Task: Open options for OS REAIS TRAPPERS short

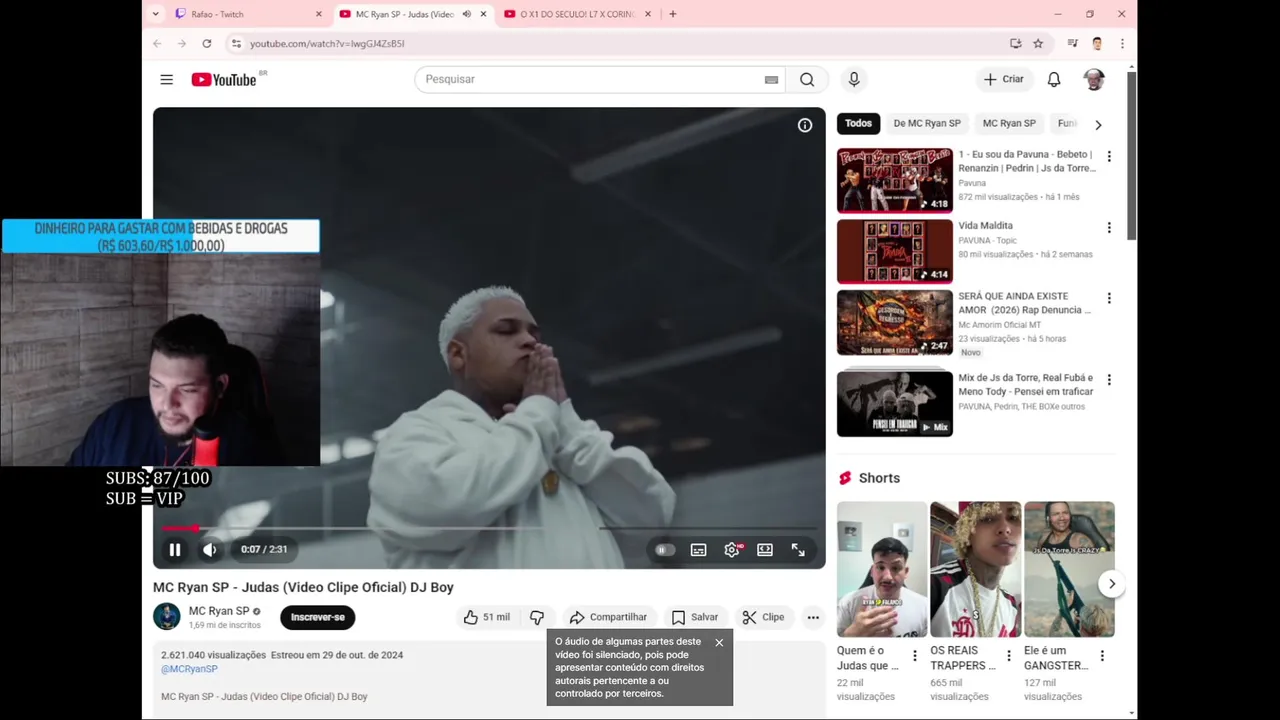Action: 1008,656
